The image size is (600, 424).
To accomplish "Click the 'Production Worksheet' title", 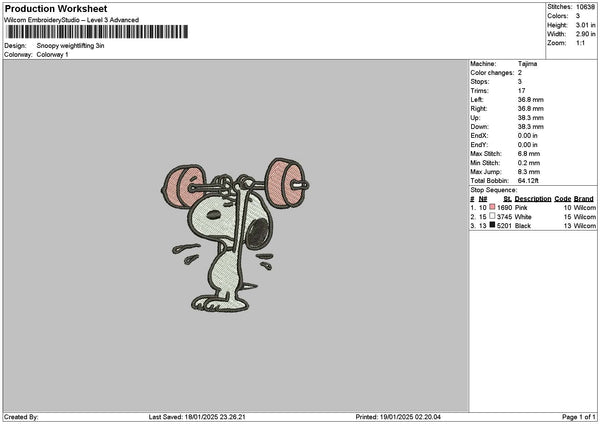I will tap(56, 8).
